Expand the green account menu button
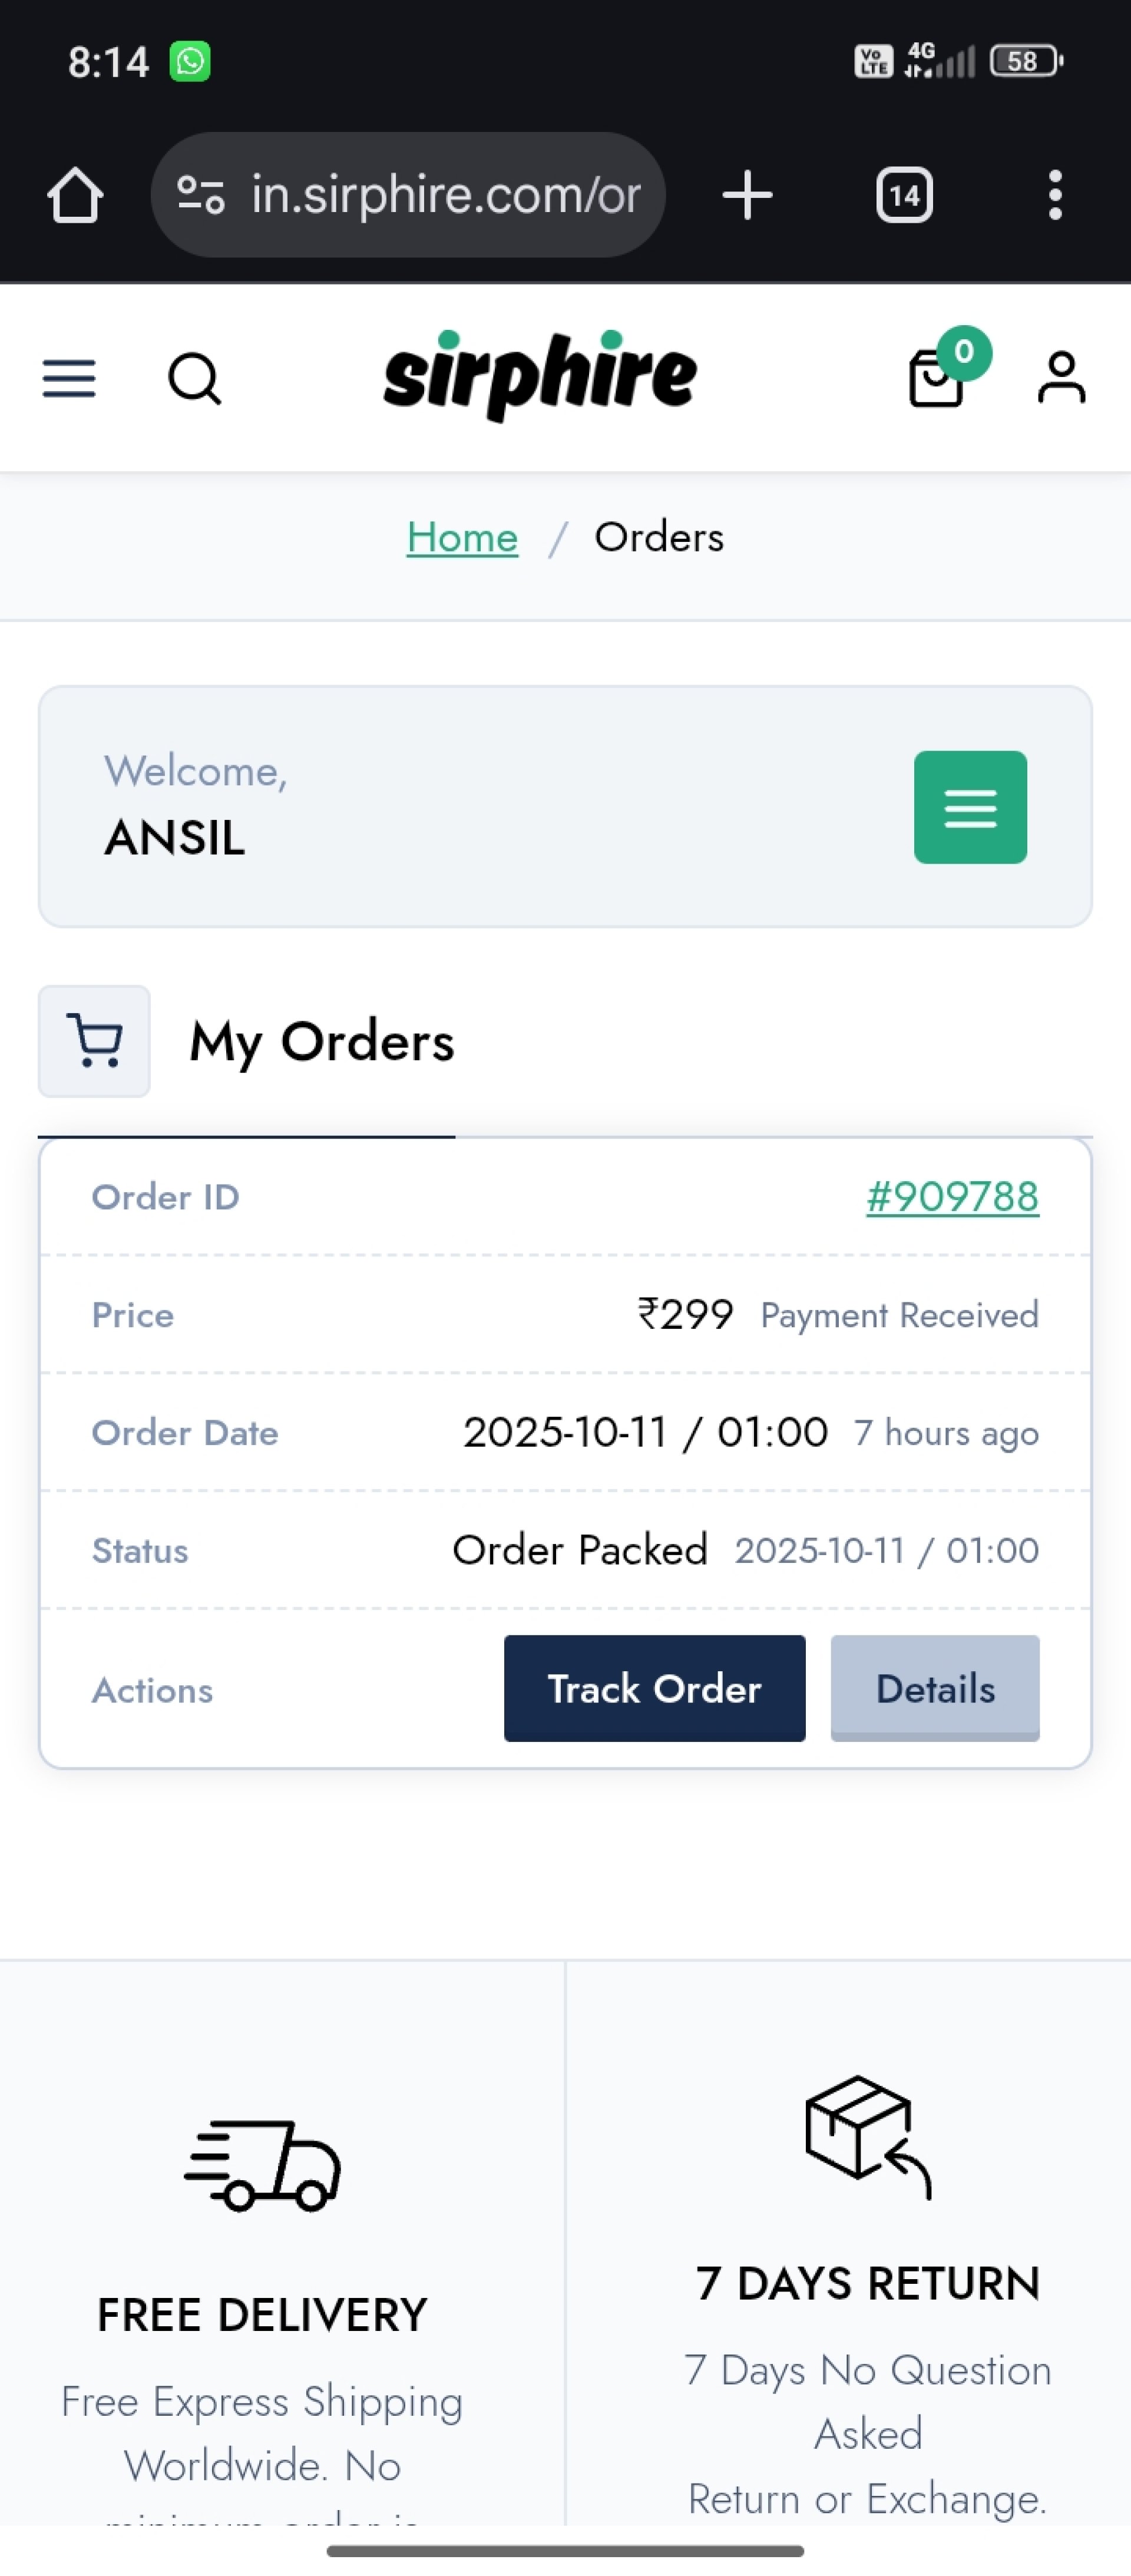Screen dimensions: 1131x2576 970,807
